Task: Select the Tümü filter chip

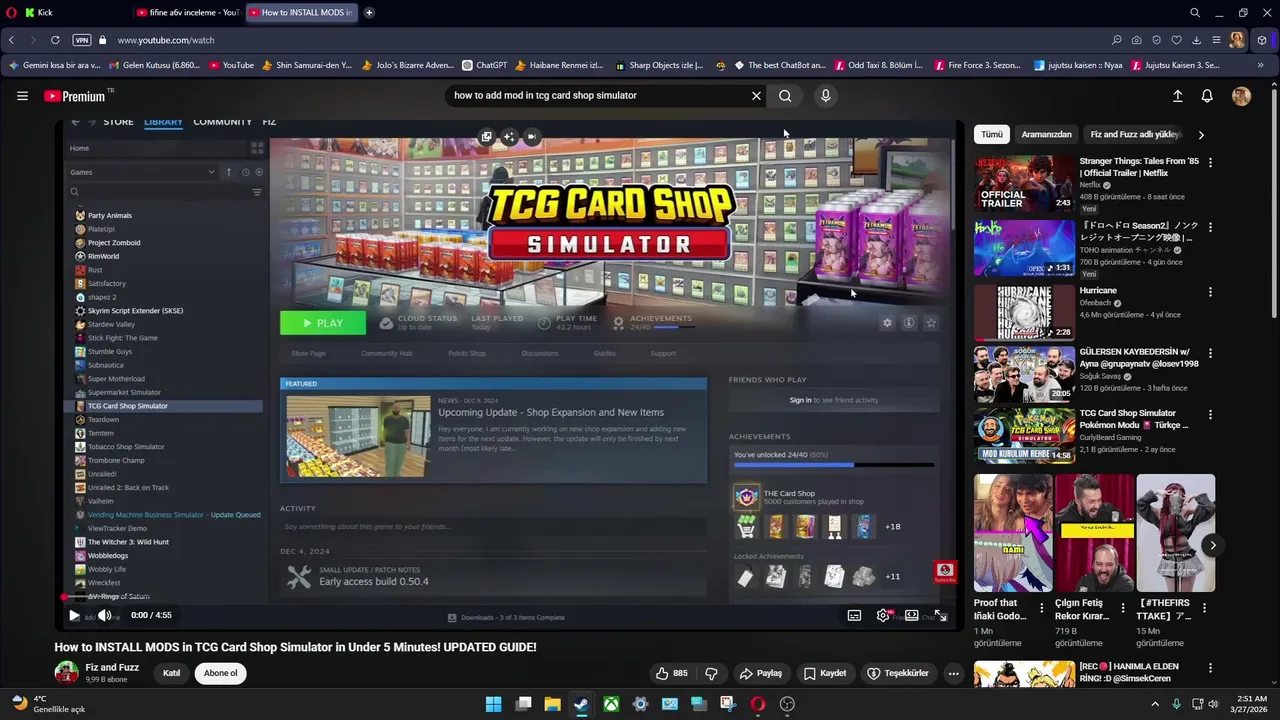Action: click(x=991, y=135)
